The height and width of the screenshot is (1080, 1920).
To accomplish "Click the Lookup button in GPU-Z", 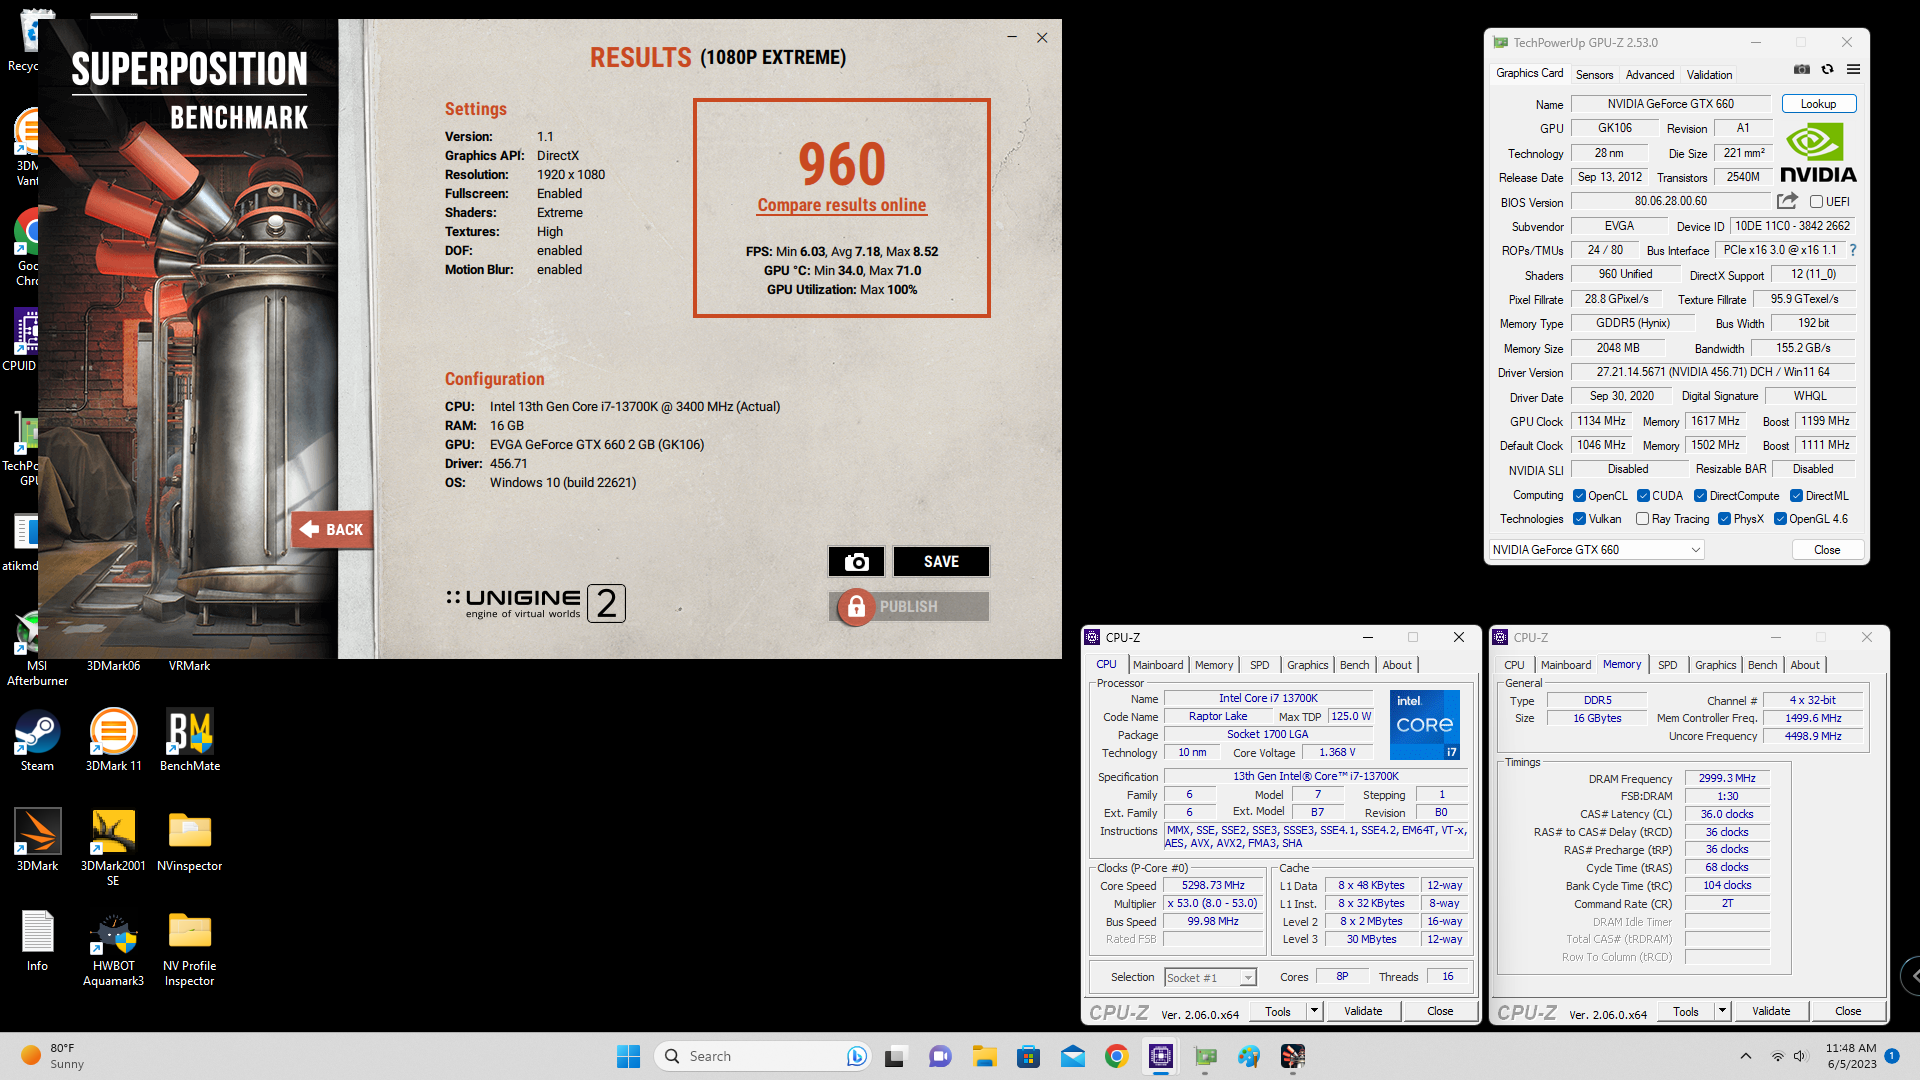I will pos(1818,104).
